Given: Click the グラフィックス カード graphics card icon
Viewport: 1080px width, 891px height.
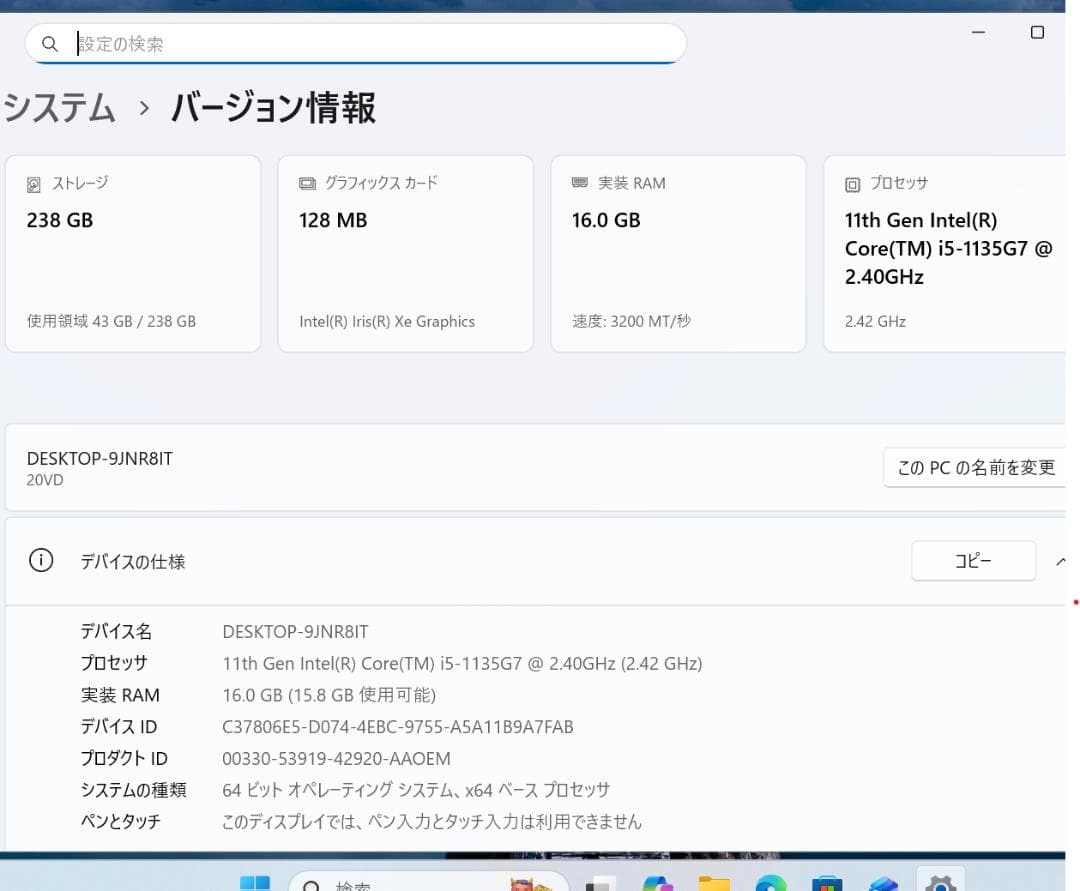Looking at the screenshot, I should coord(306,182).
